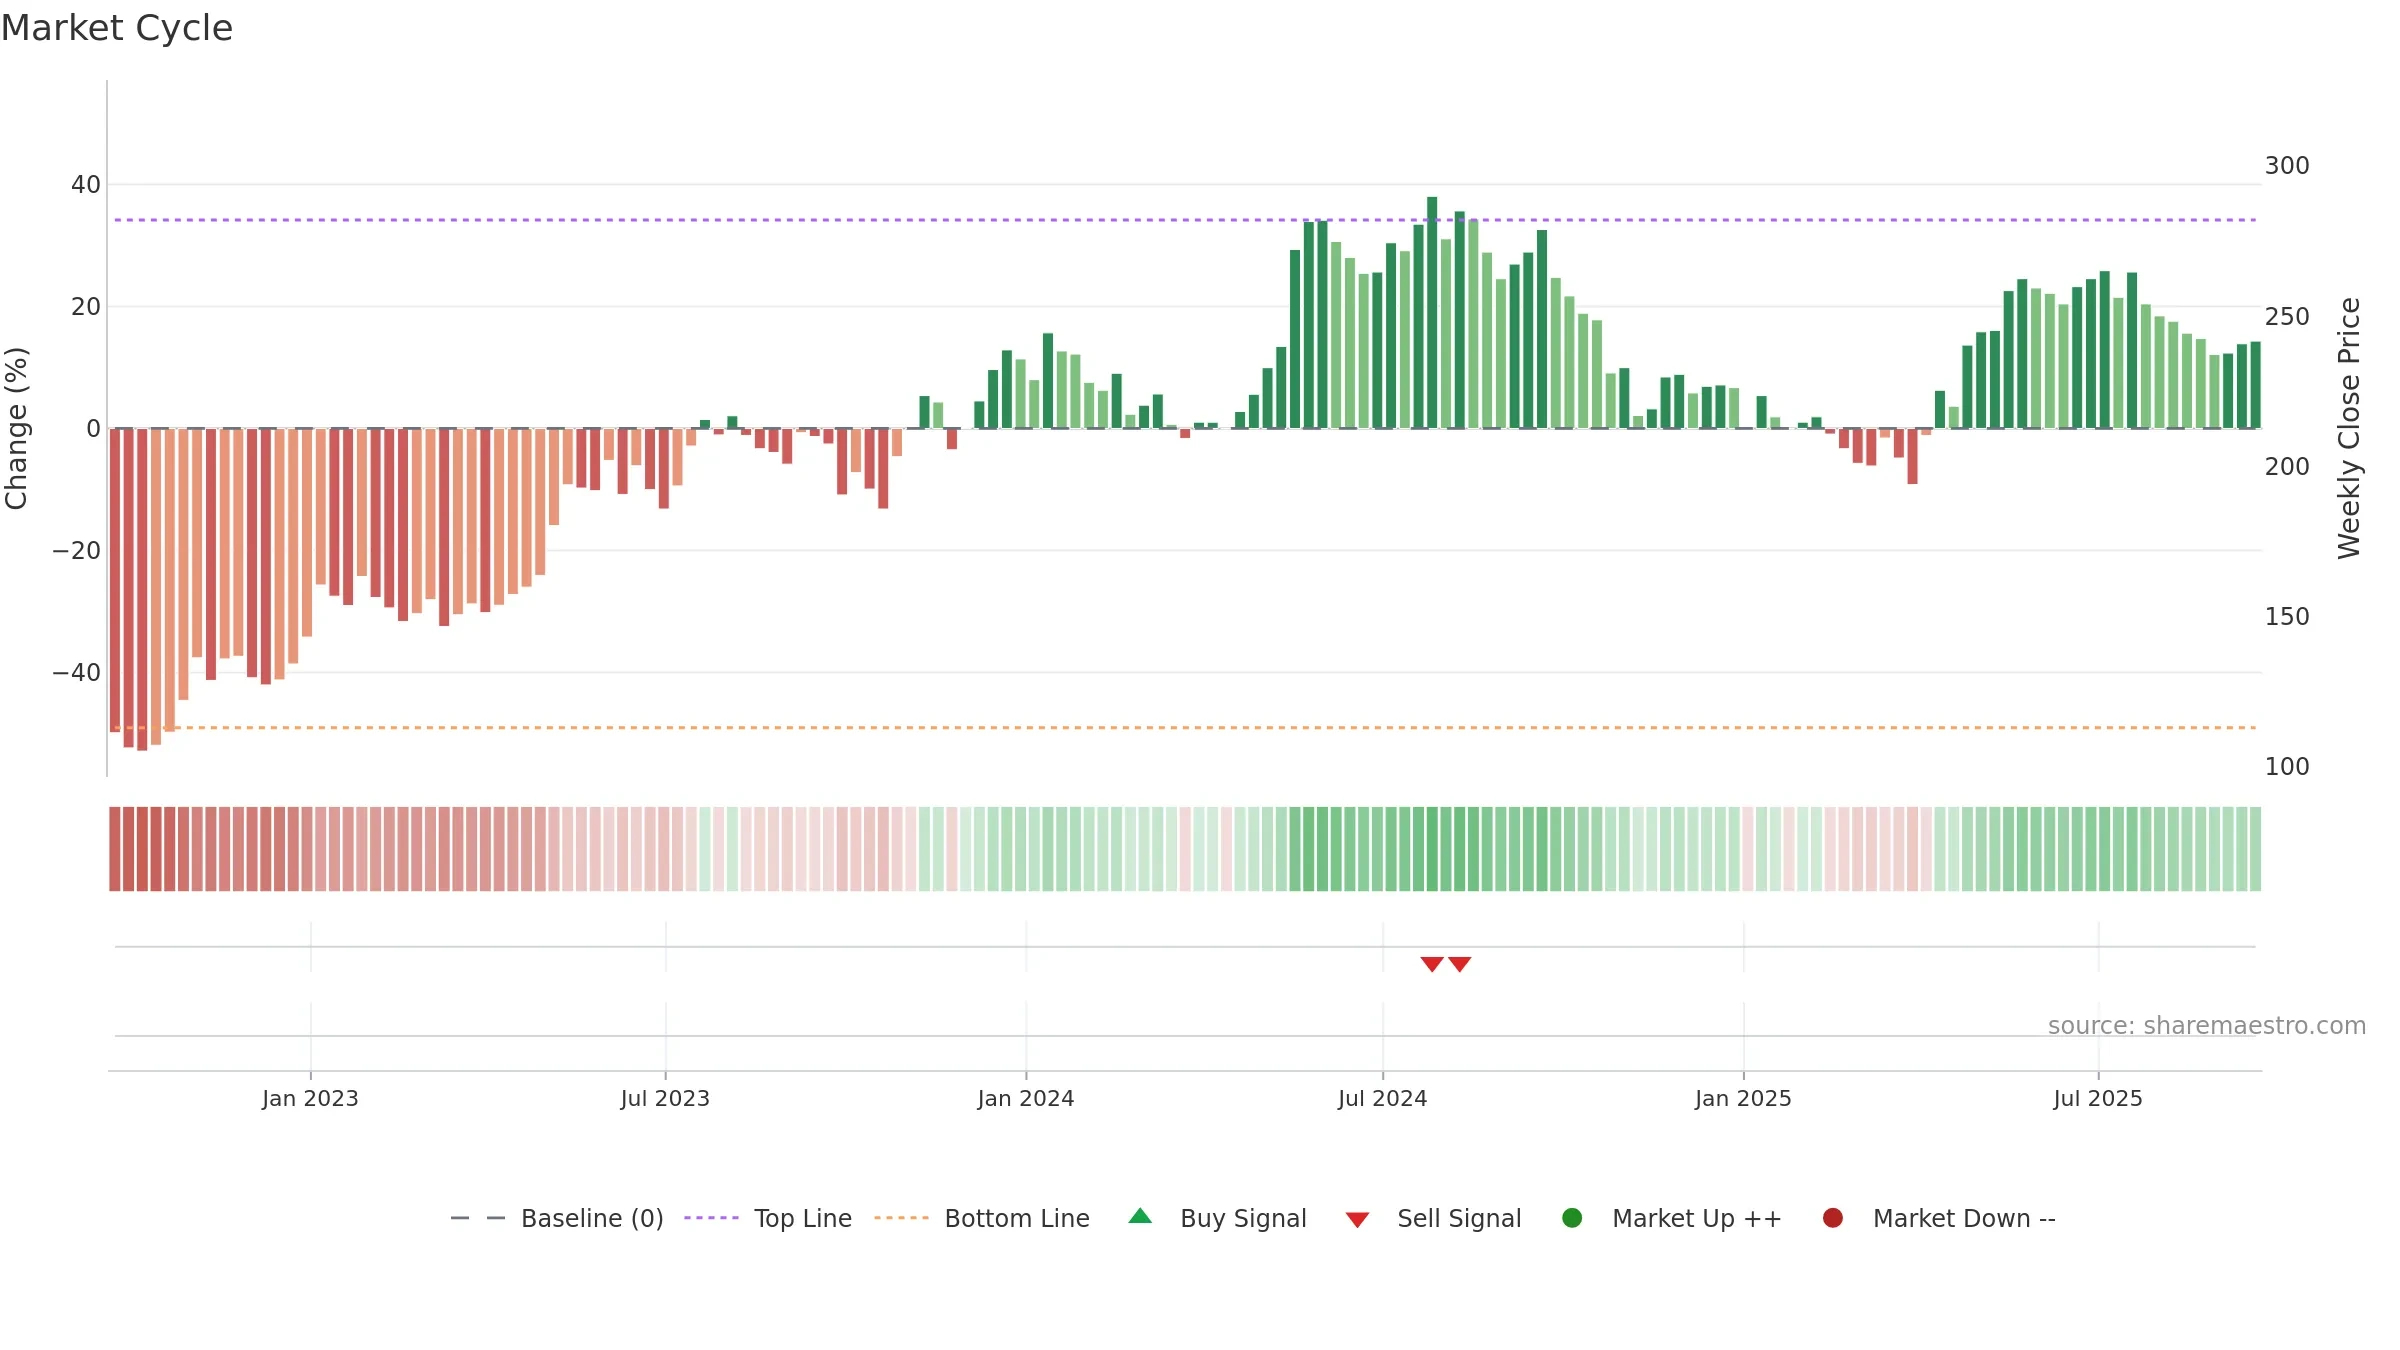The width and height of the screenshot is (2400, 1350).
Task: Click the dark red Market Down circle icon
Action: click(x=1833, y=1218)
